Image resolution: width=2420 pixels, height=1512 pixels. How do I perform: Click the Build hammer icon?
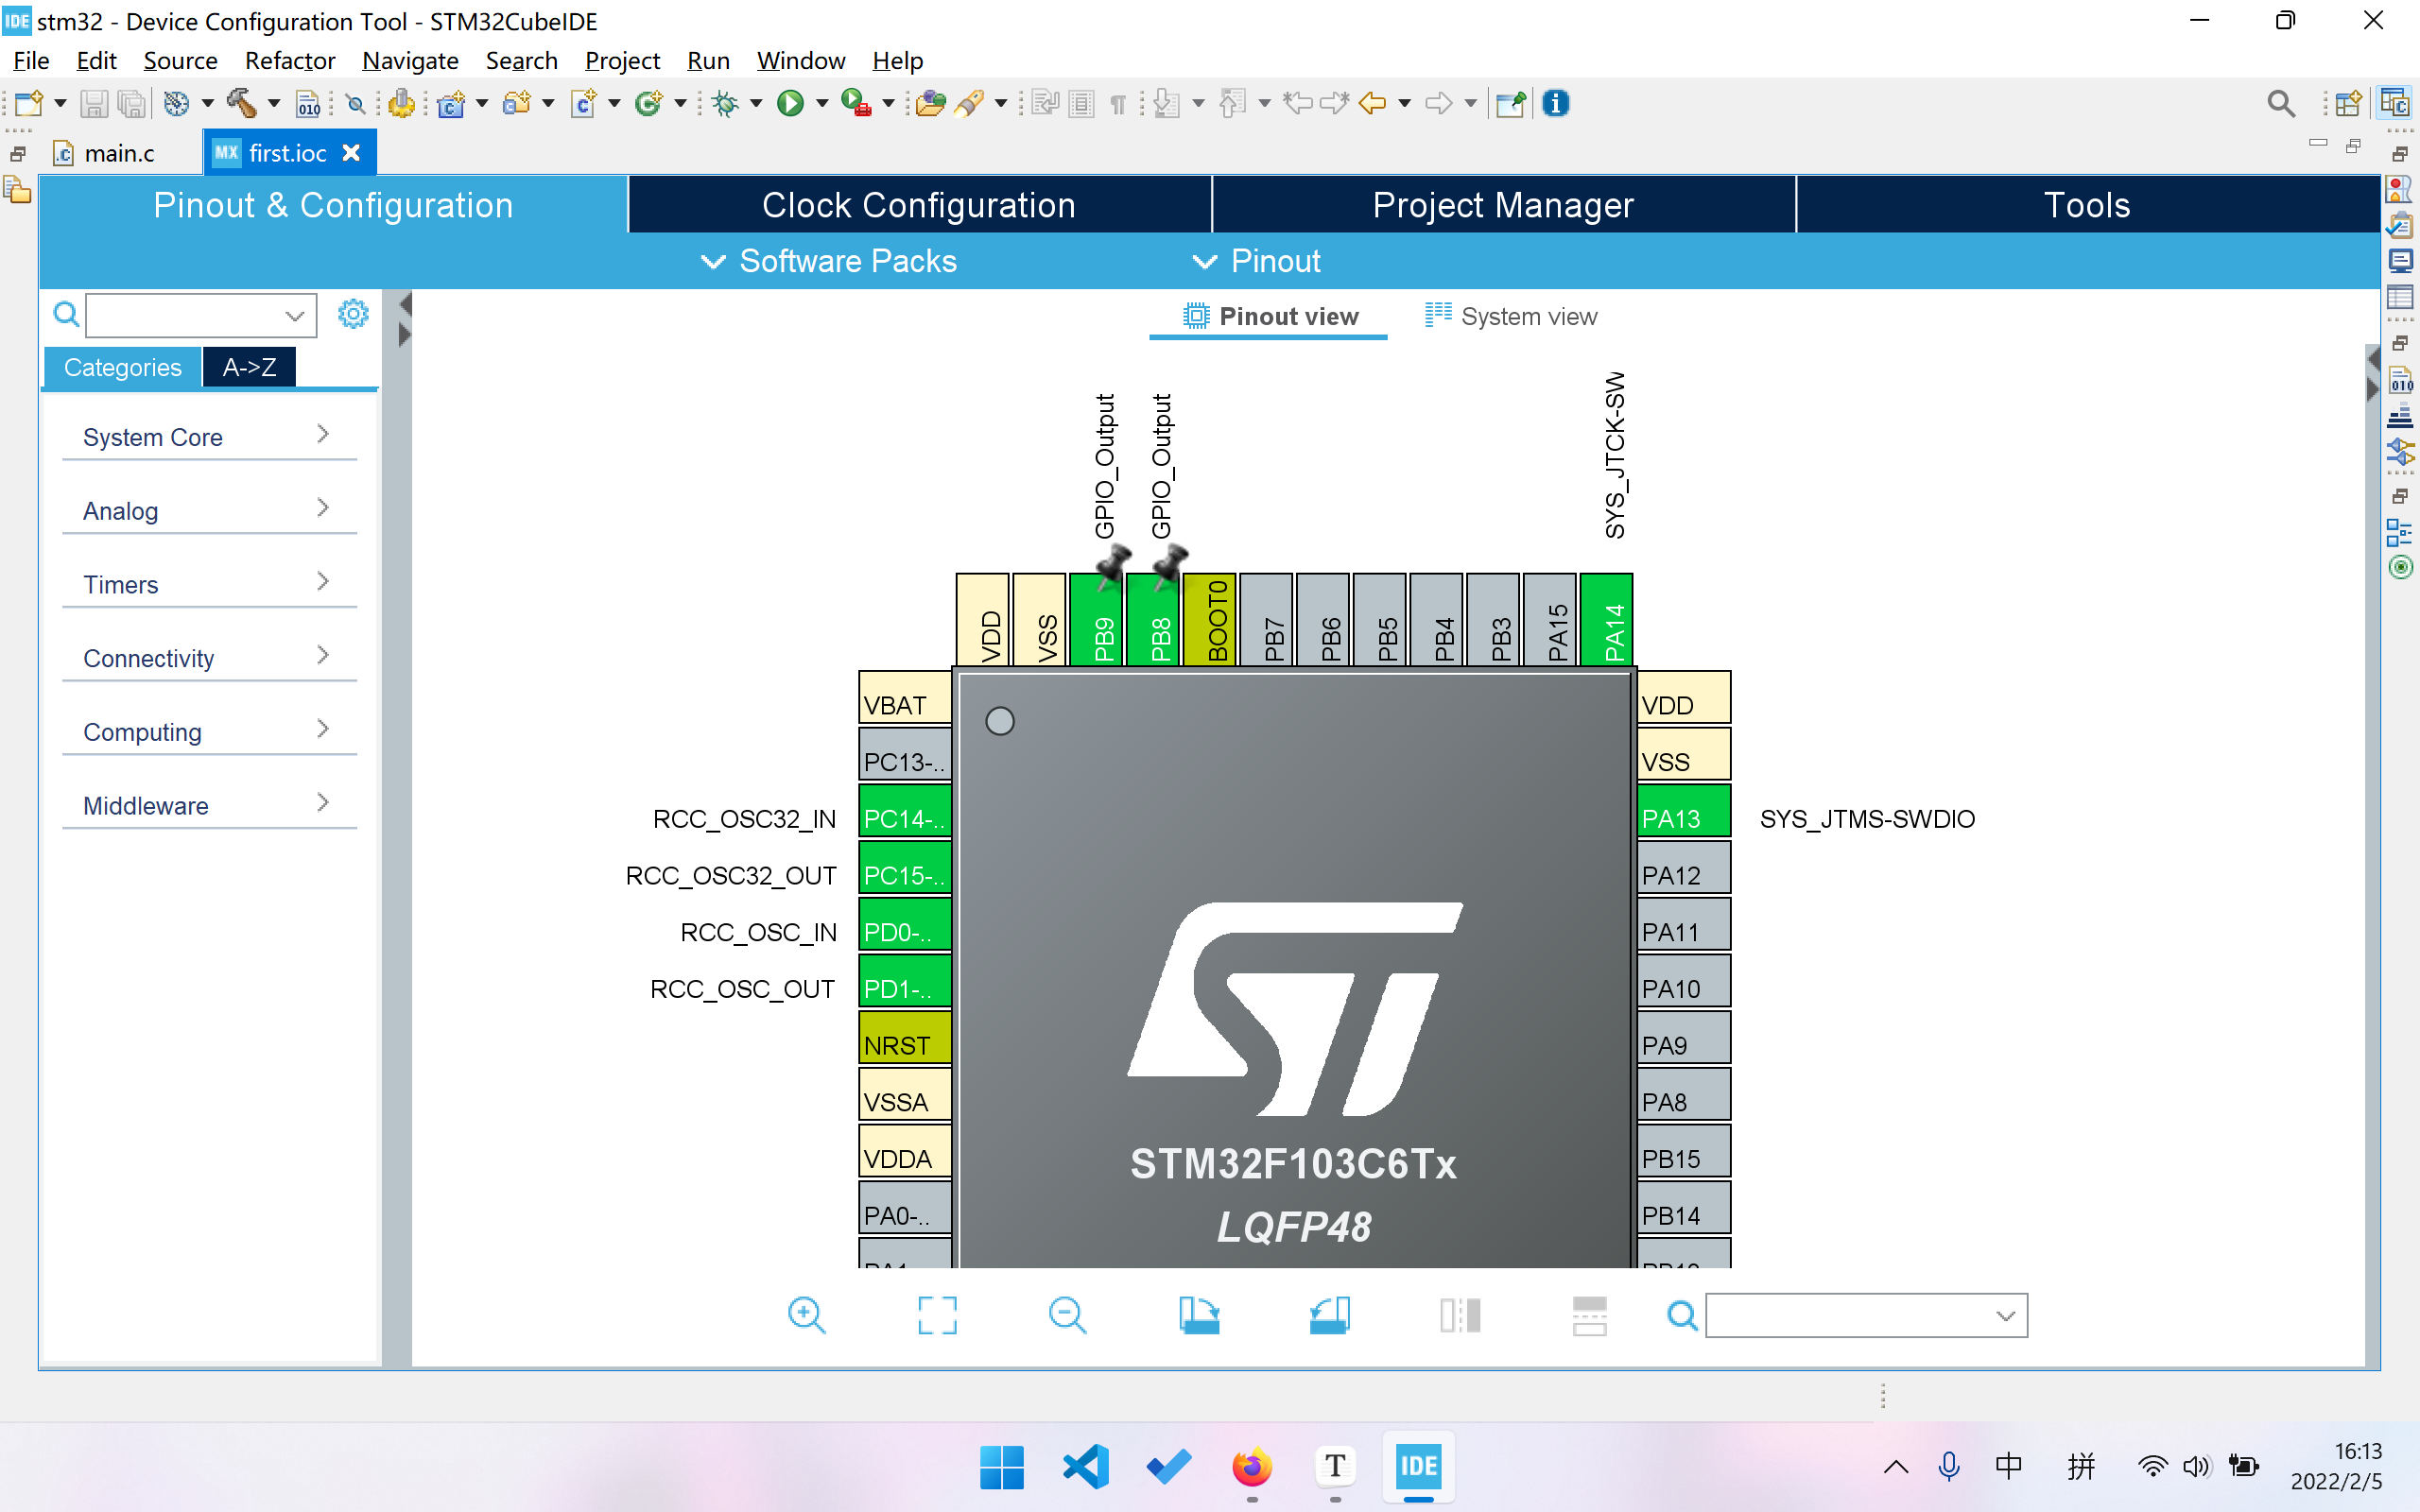click(241, 103)
